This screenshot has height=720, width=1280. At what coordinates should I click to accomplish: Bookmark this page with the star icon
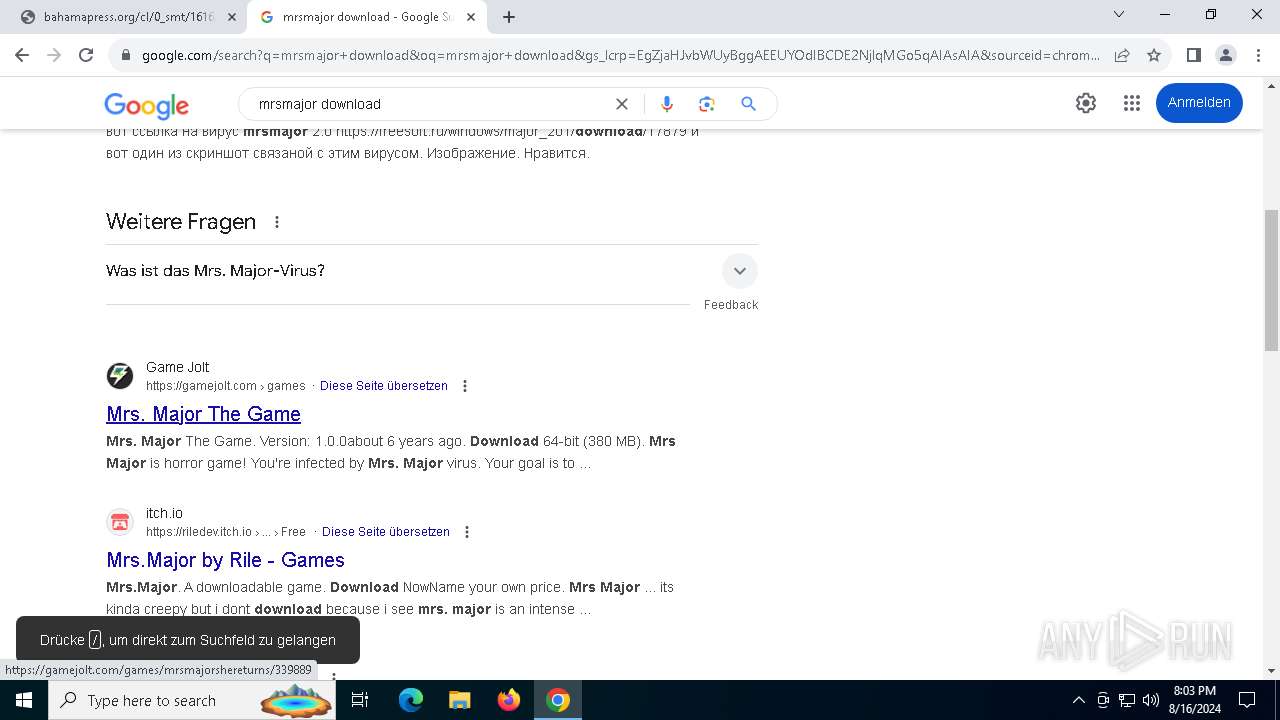coord(1154,55)
